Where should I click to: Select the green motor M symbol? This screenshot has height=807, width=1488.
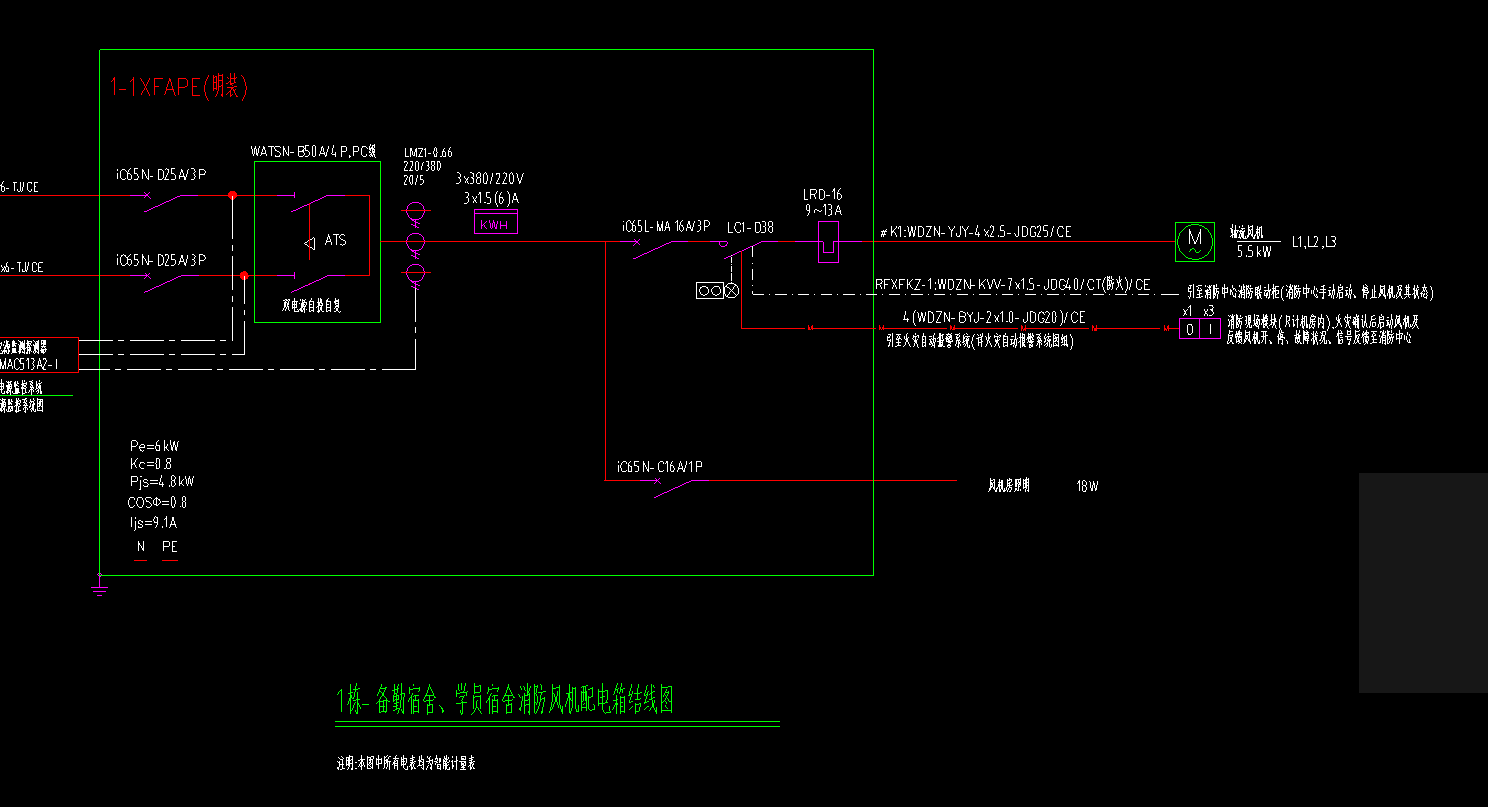coord(1194,241)
